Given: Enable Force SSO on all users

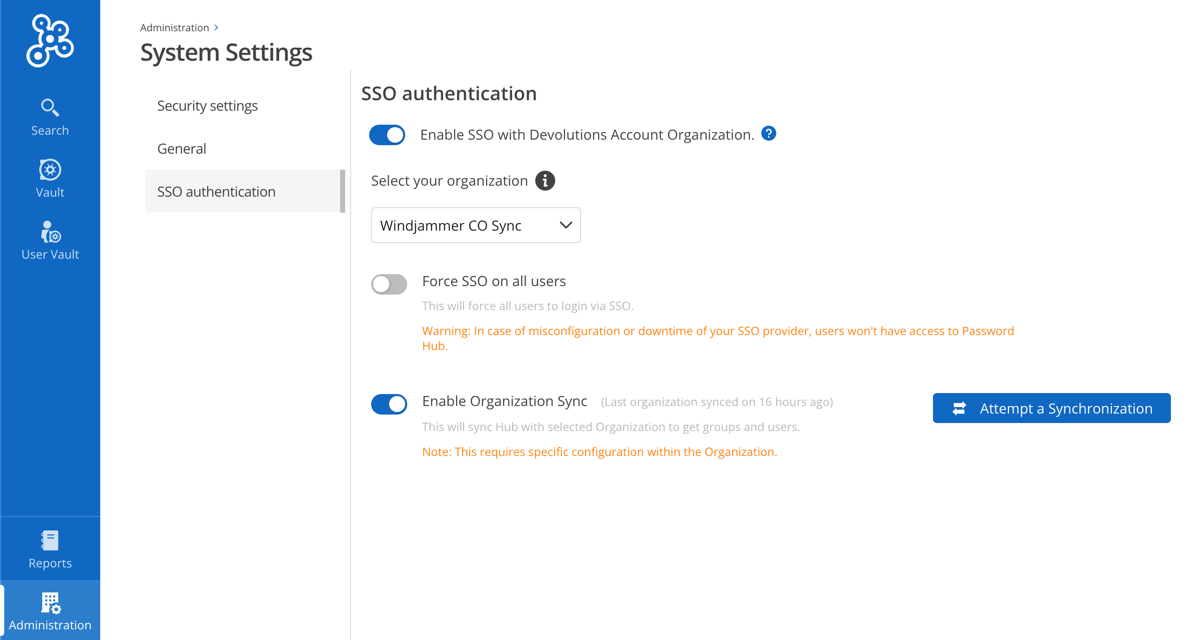Looking at the screenshot, I should point(389,284).
